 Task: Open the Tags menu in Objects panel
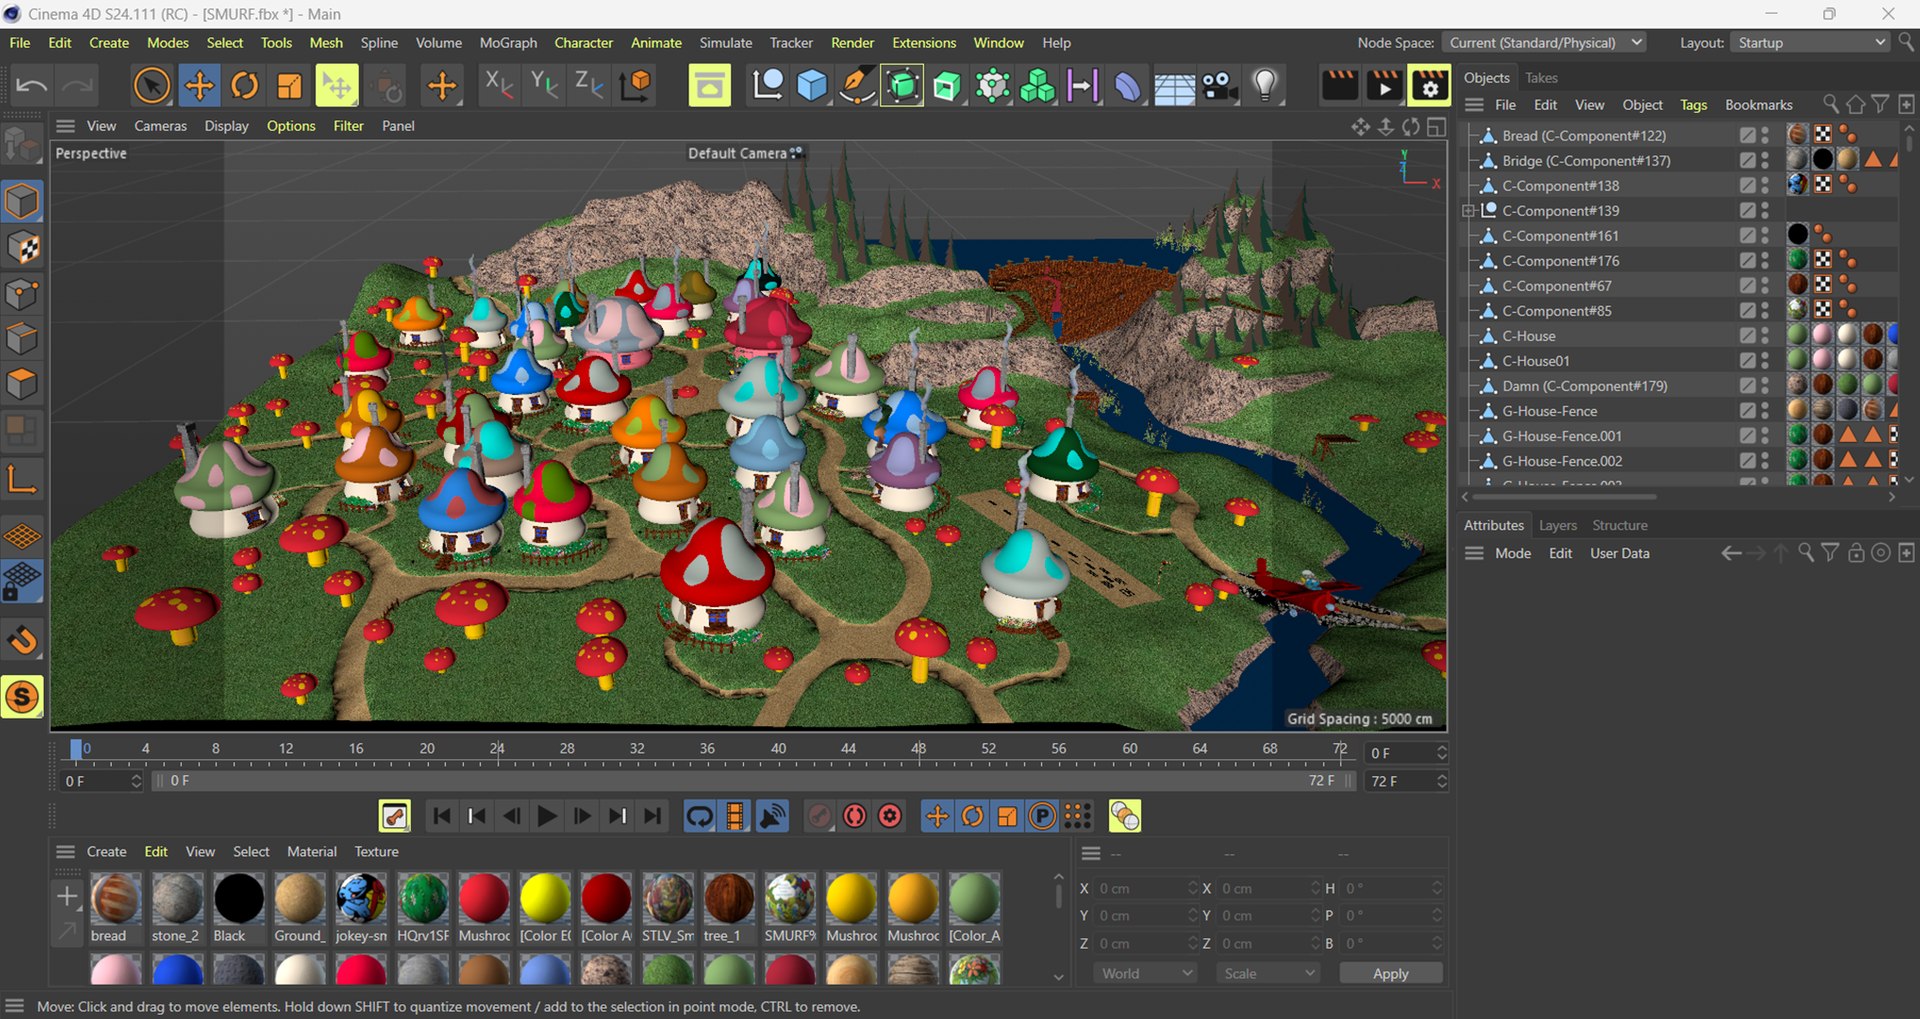pyautogui.click(x=1693, y=105)
